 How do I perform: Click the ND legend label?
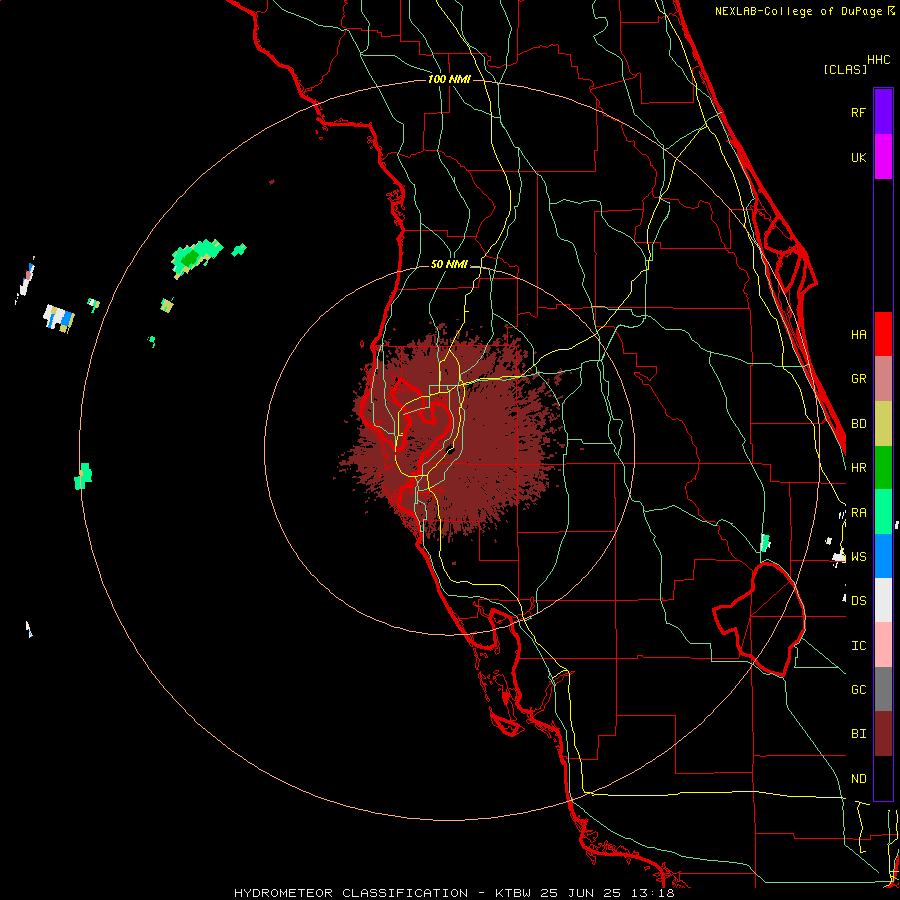tap(859, 779)
